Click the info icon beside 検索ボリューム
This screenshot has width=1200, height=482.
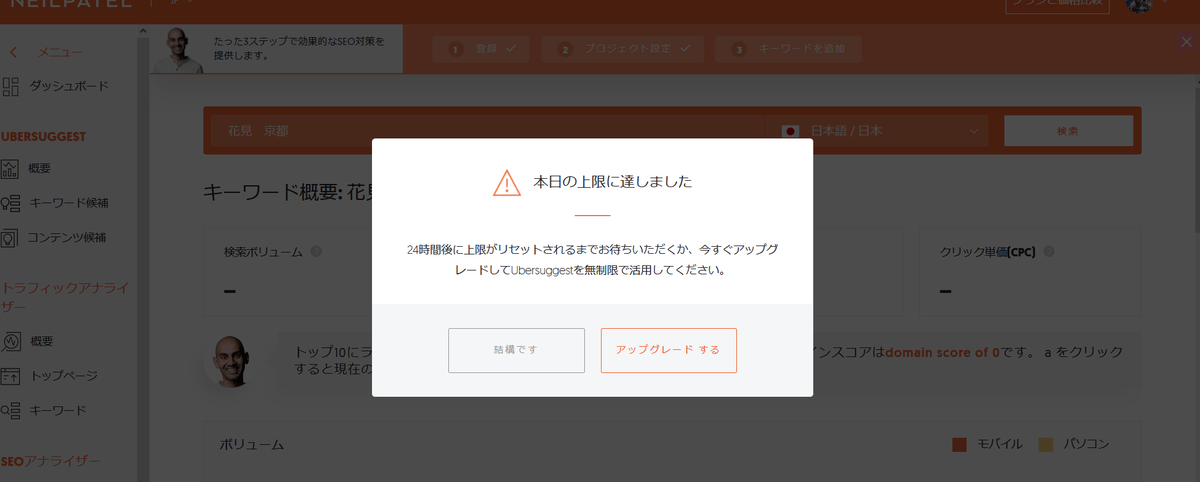click(x=316, y=252)
